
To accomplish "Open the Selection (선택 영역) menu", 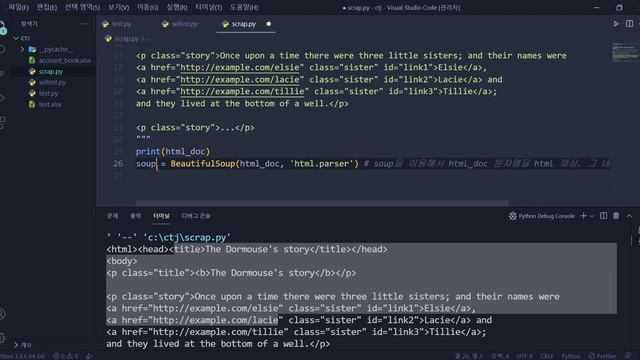I will point(82,7).
